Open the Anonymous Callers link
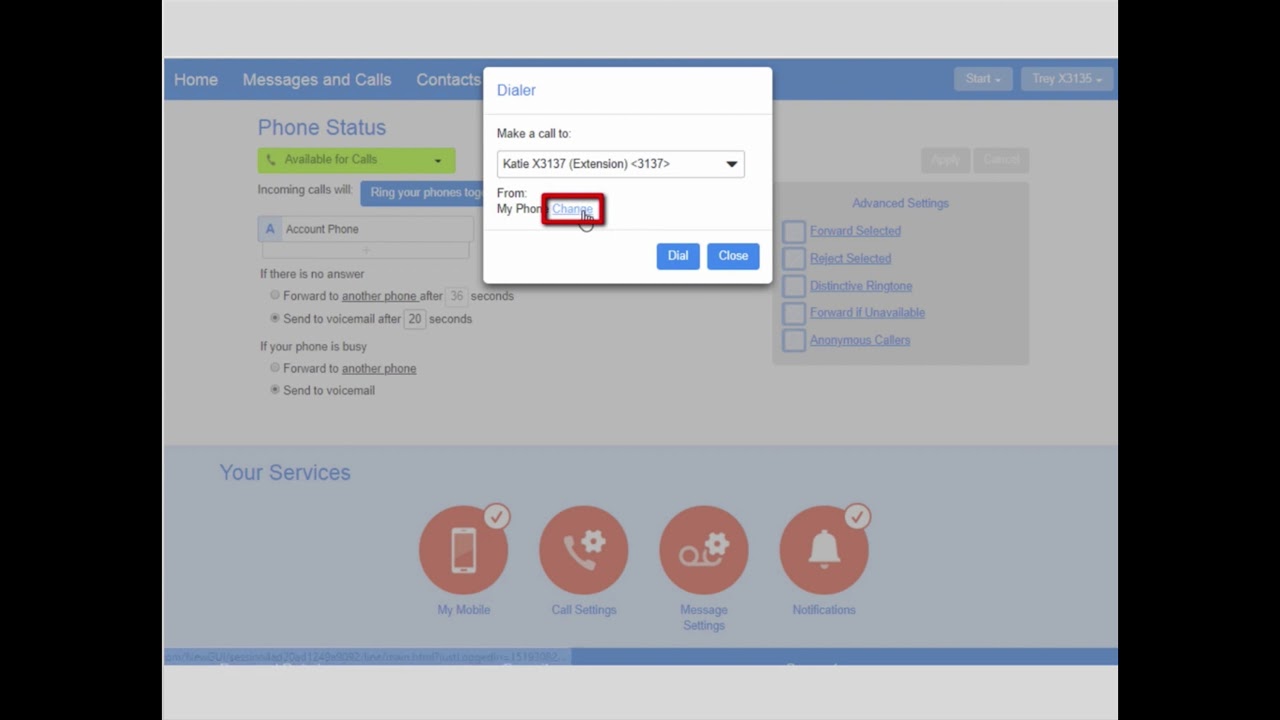Viewport: 1280px width, 720px height. click(860, 340)
